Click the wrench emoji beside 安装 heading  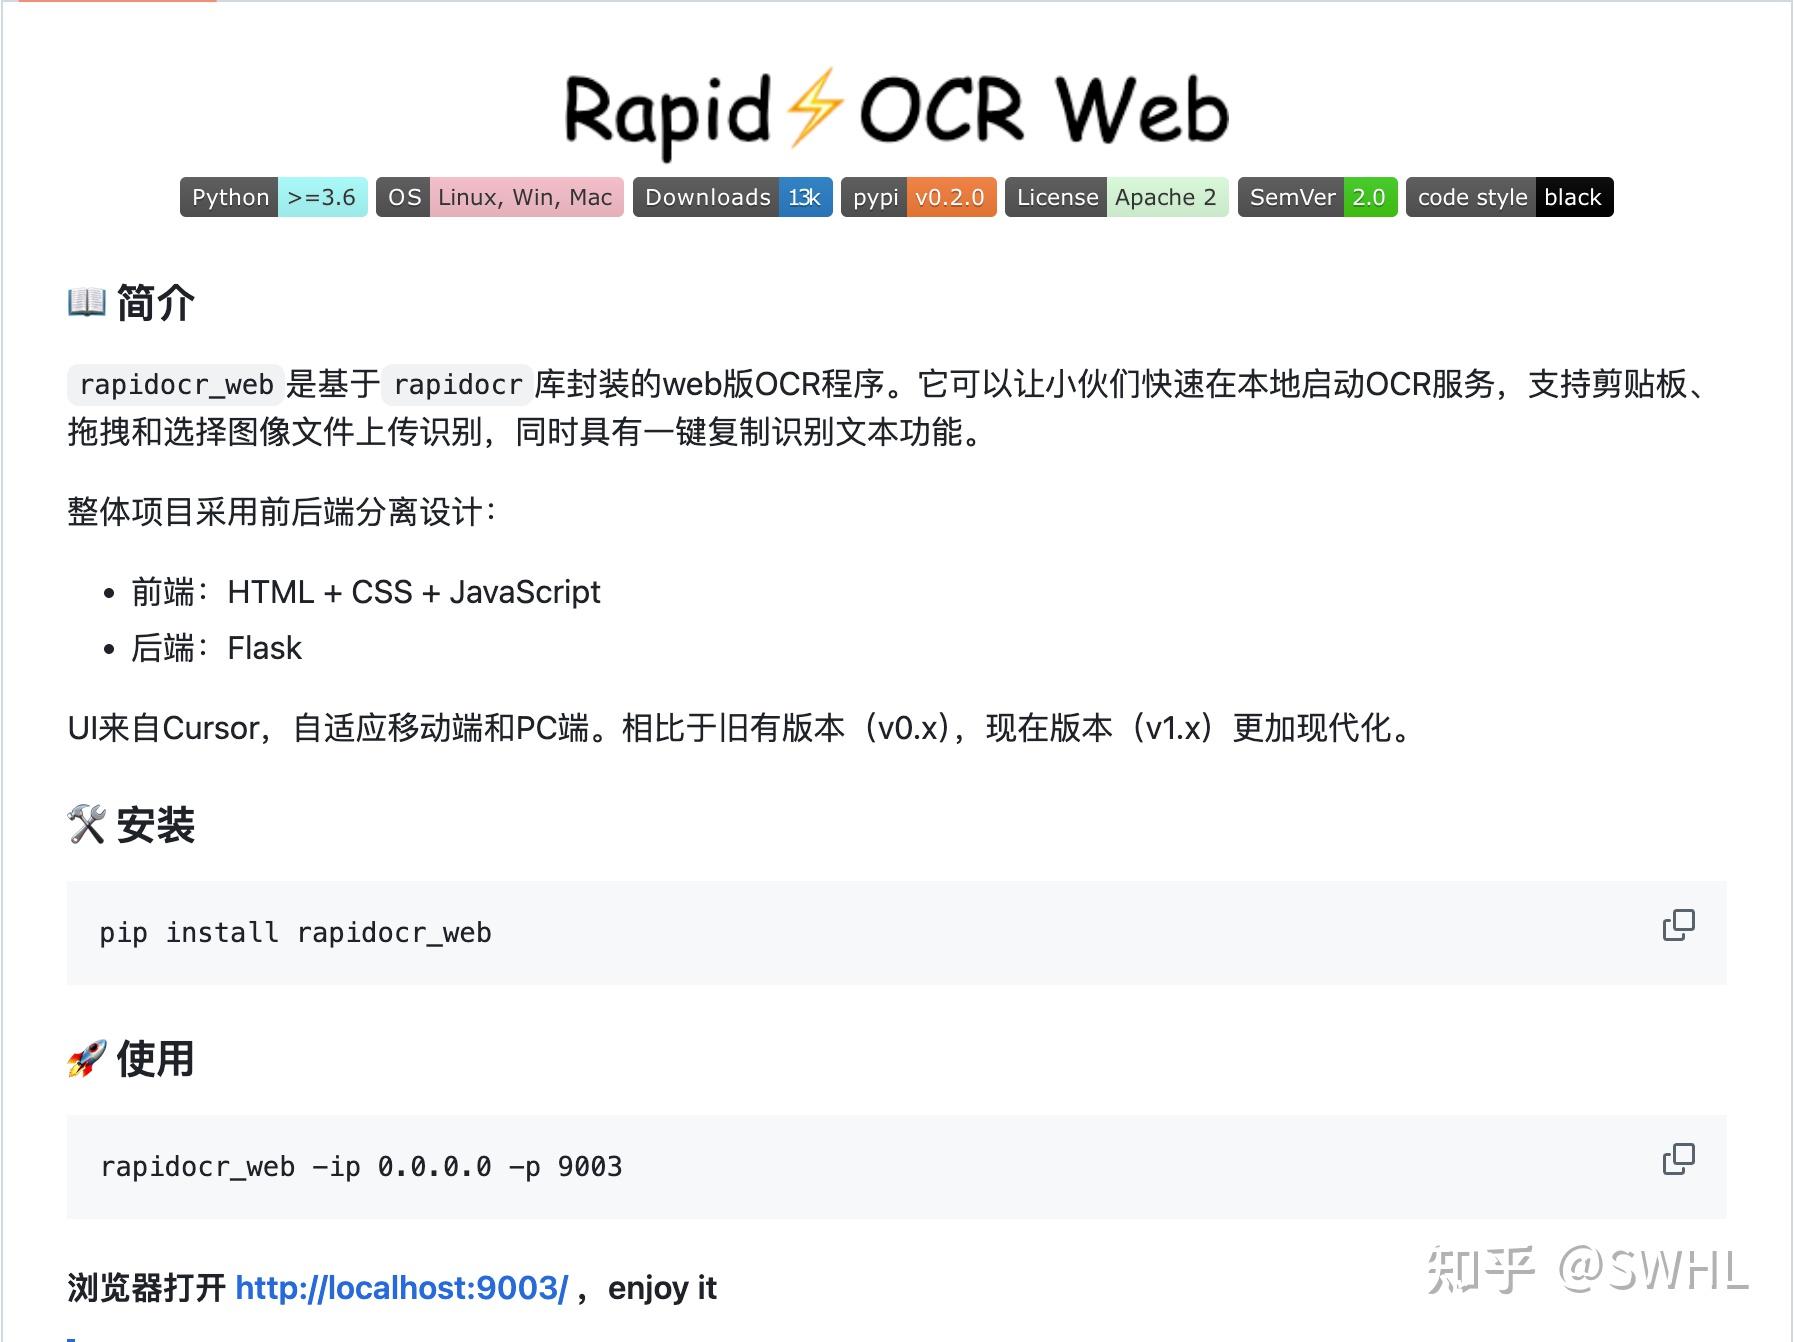pos(87,826)
